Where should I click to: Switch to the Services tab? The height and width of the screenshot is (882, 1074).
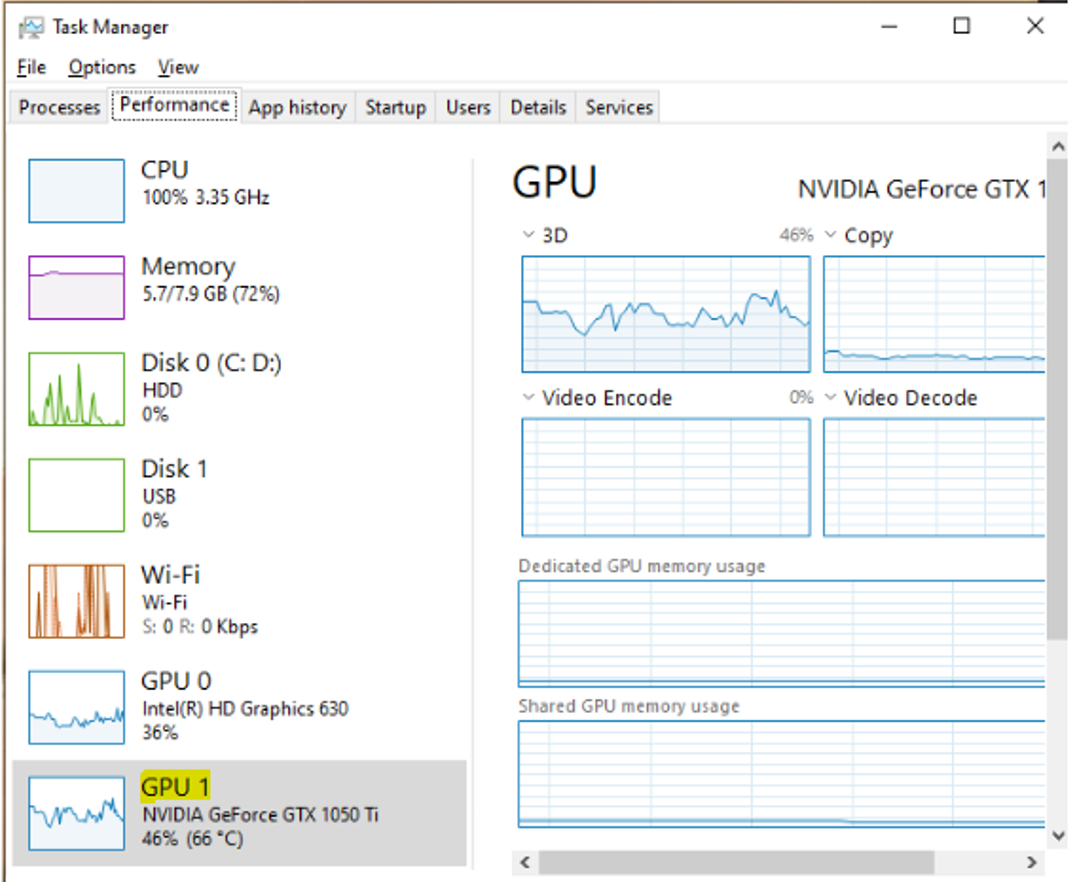[x=619, y=108]
